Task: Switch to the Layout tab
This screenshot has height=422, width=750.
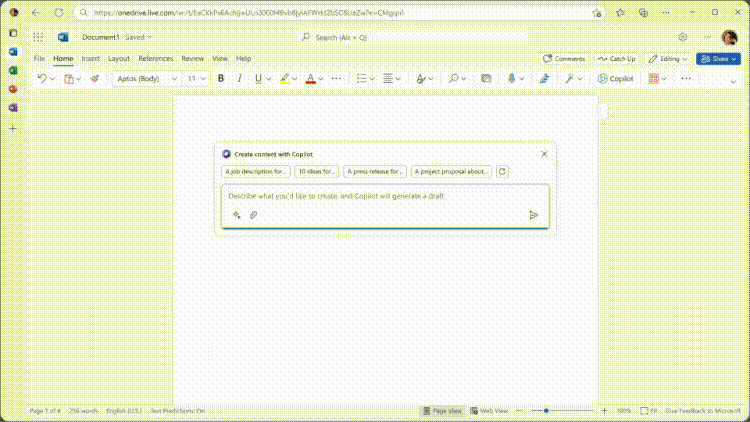Action: [x=119, y=59]
